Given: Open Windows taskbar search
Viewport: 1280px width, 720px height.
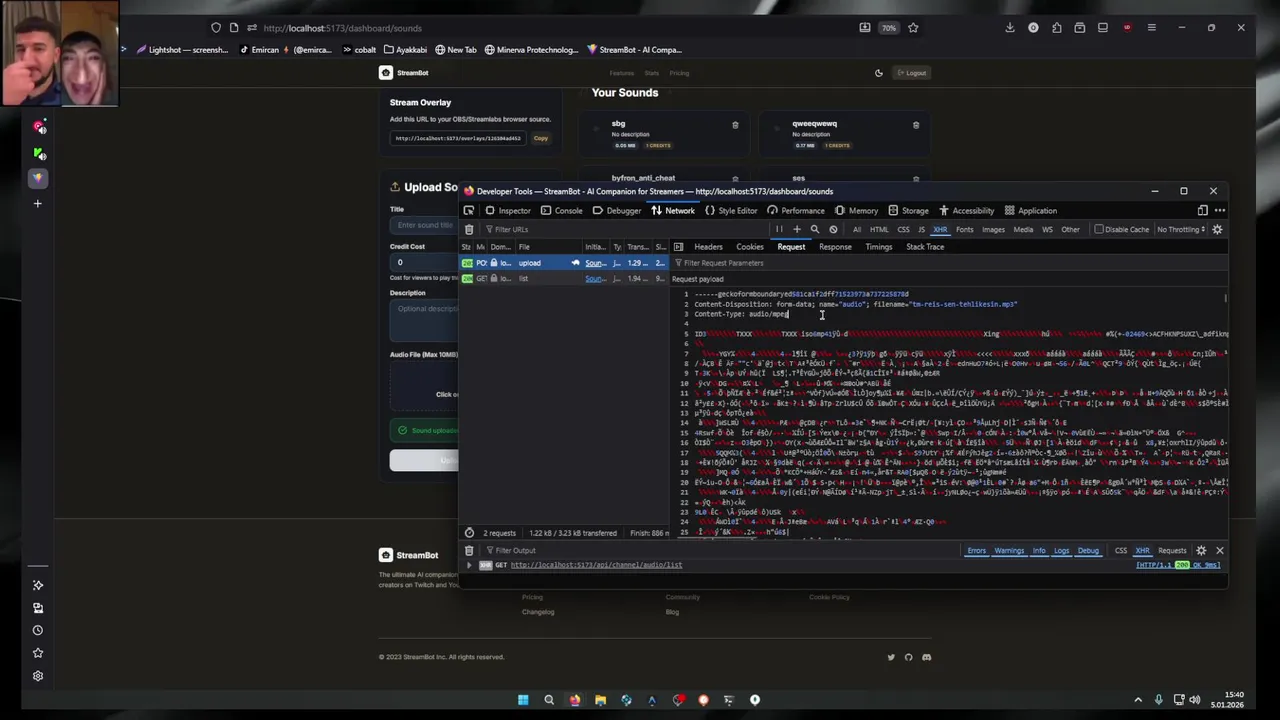Looking at the screenshot, I should [549, 700].
